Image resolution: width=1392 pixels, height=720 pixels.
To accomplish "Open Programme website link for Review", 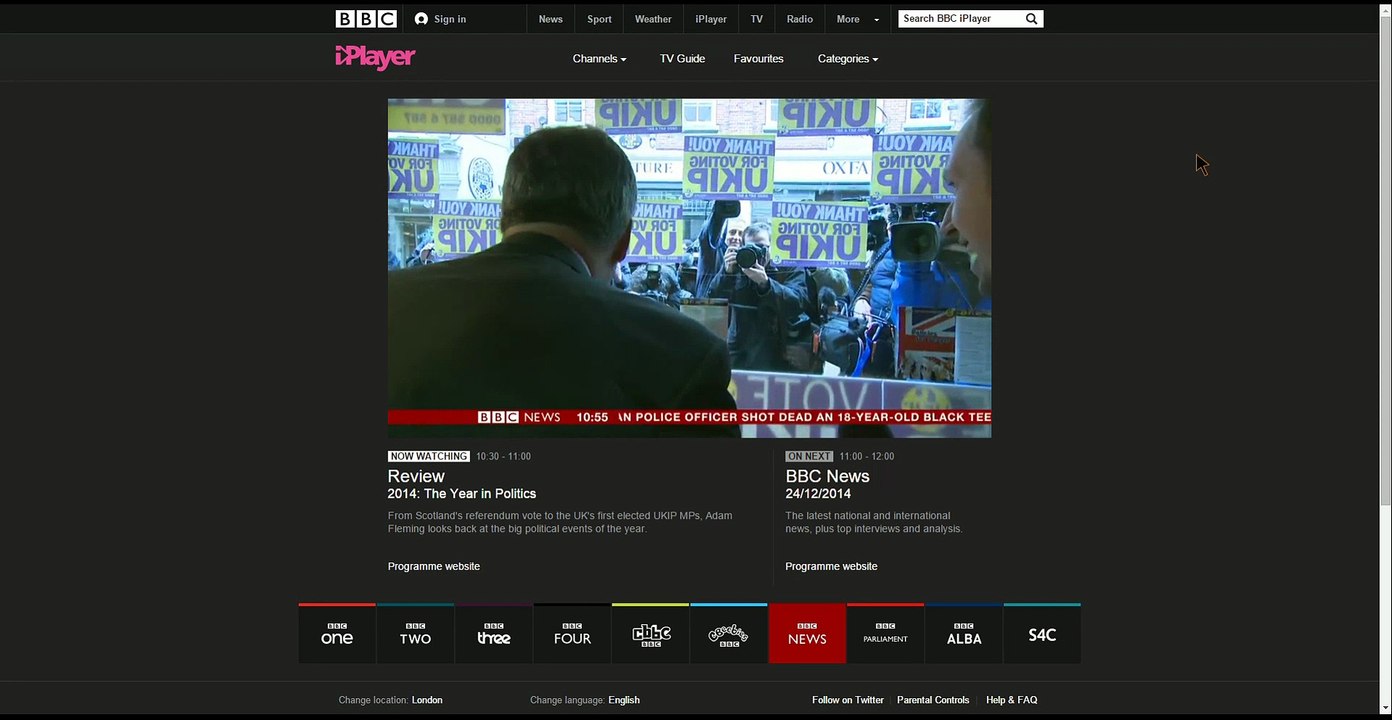I will 434,566.
